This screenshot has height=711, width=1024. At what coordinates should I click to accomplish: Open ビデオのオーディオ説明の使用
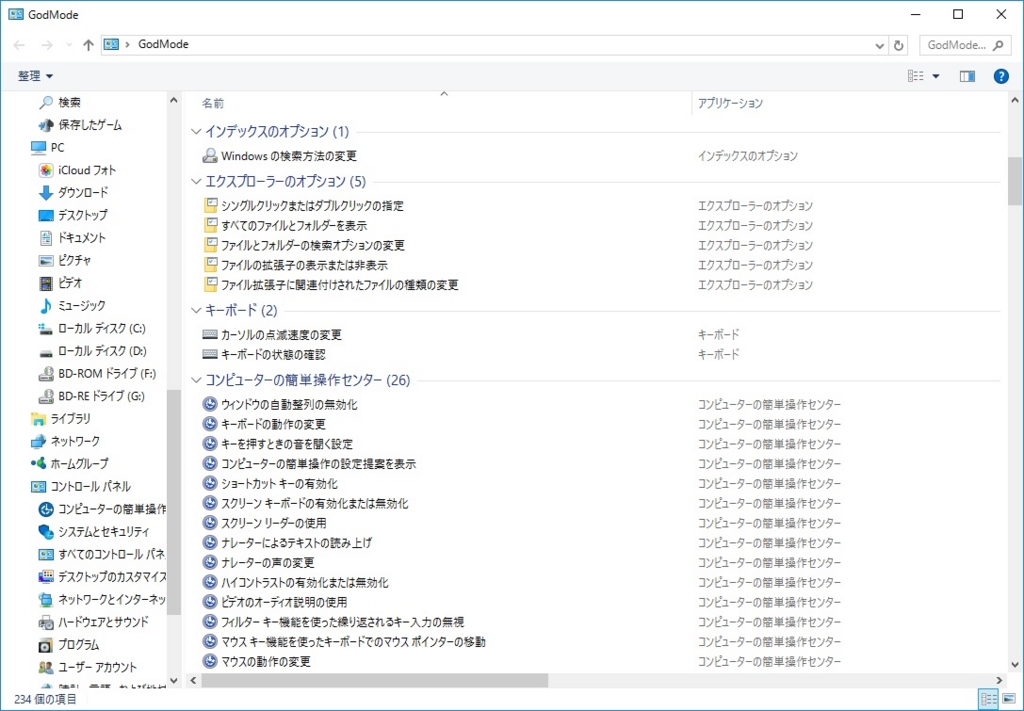[284, 602]
